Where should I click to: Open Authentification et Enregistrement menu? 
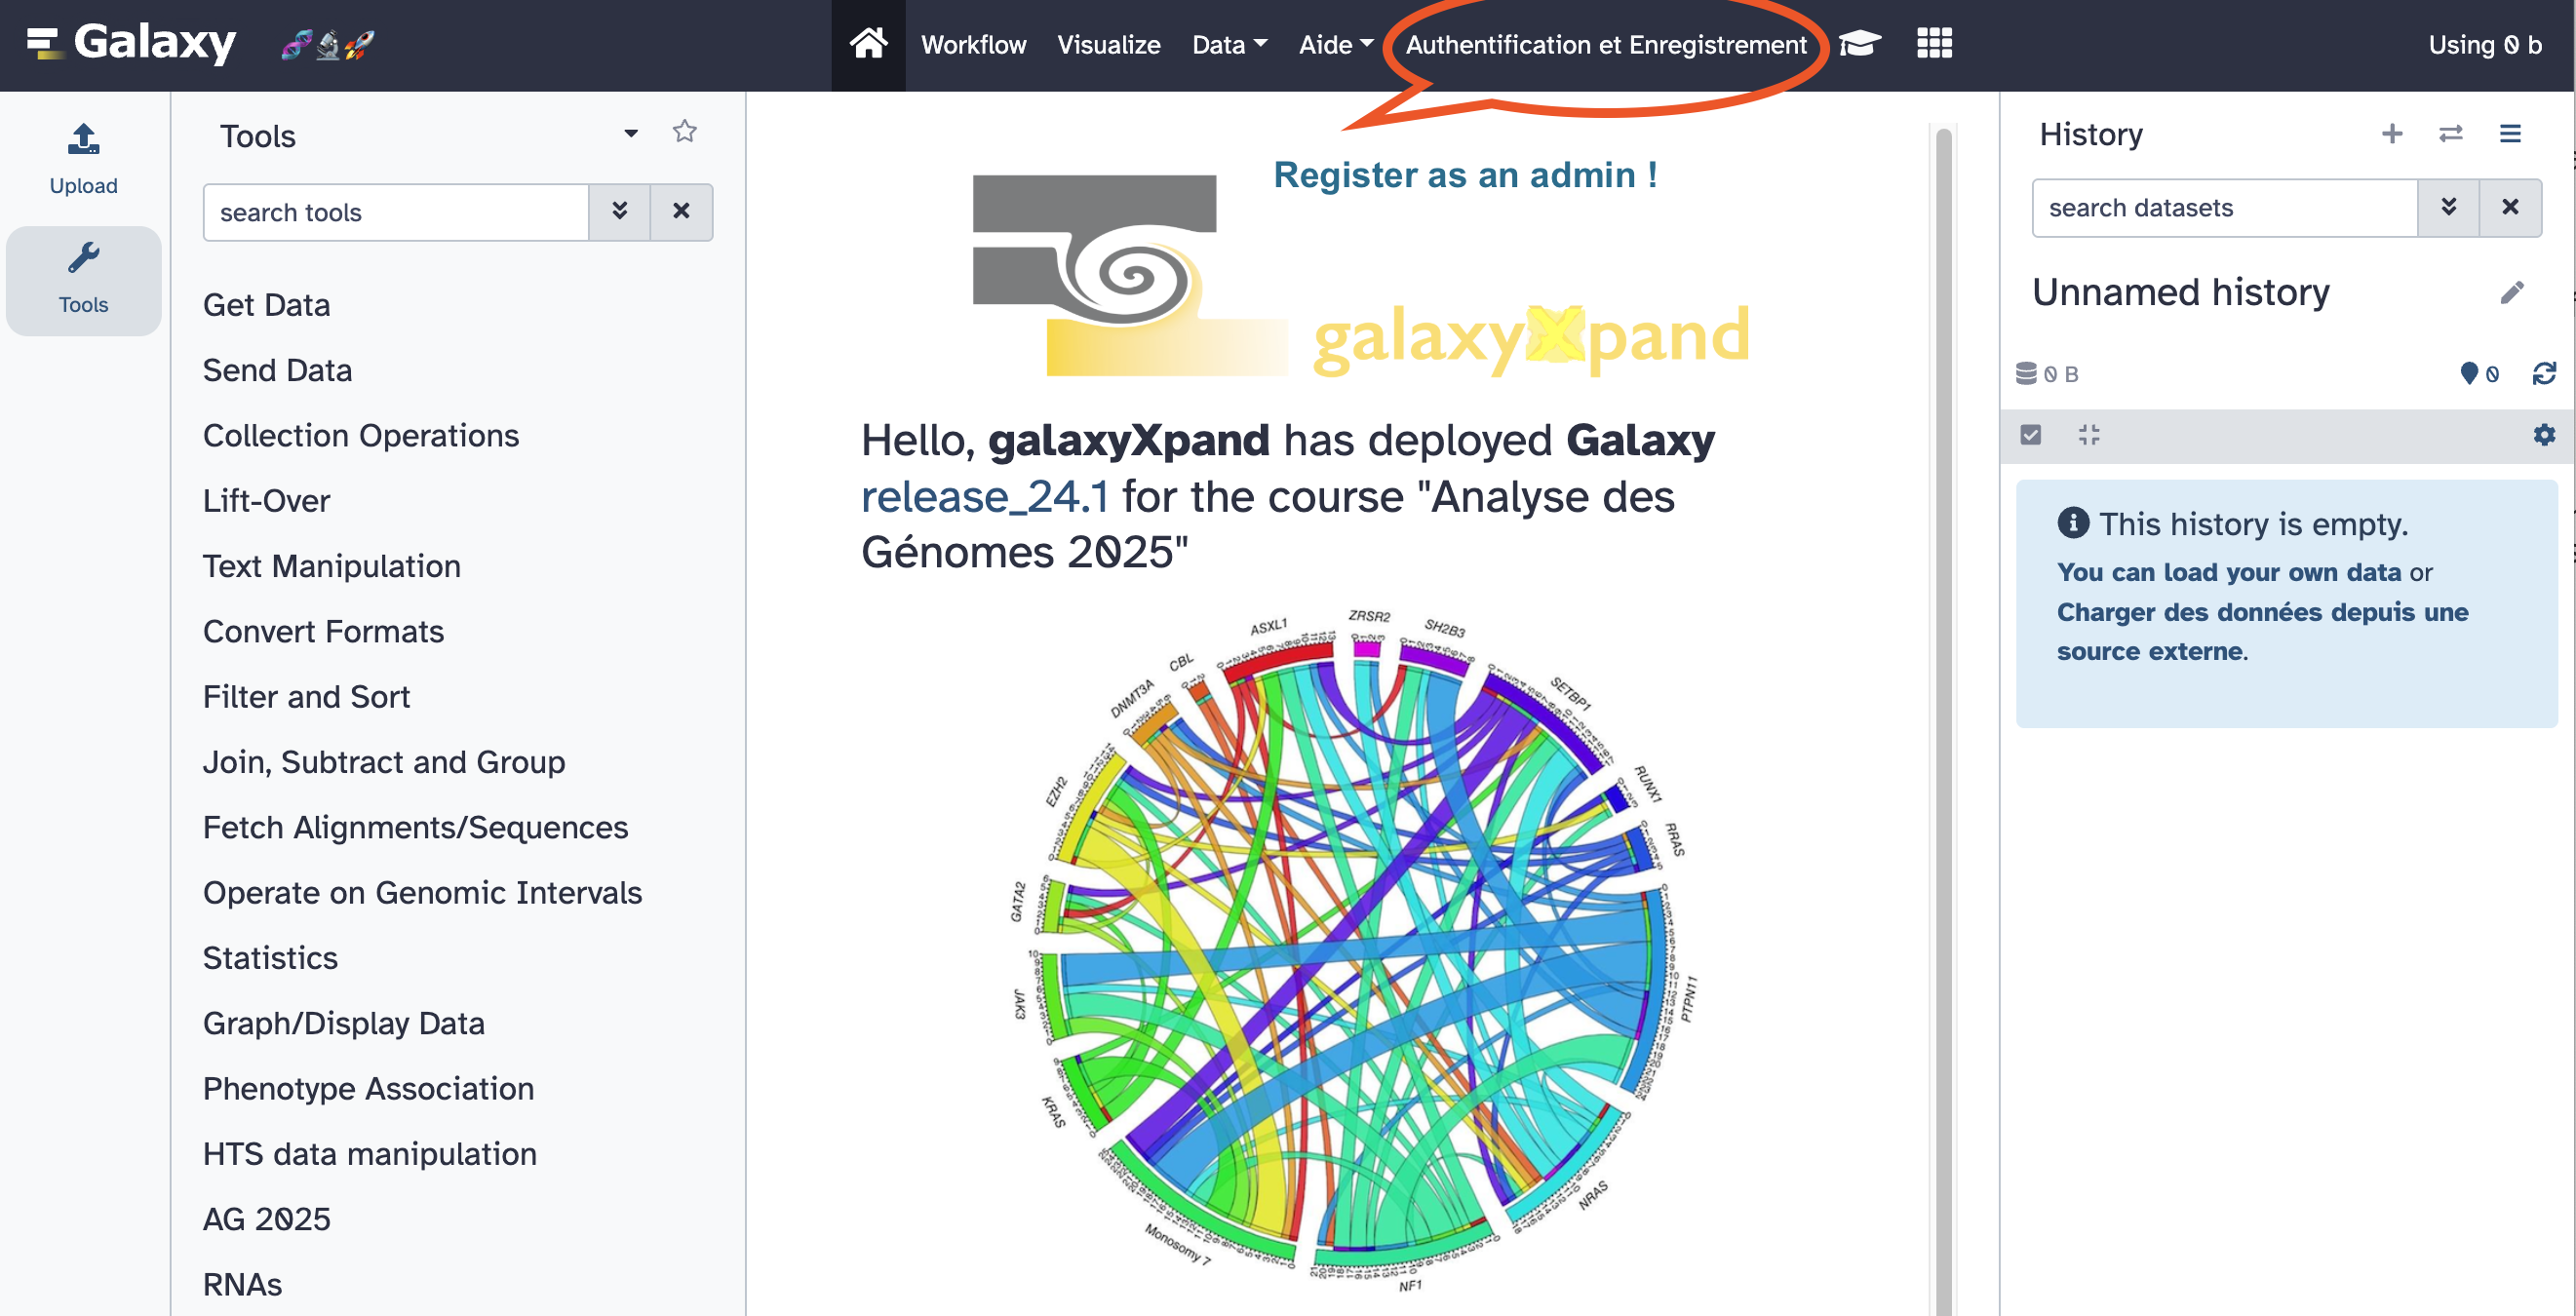tap(1605, 45)
